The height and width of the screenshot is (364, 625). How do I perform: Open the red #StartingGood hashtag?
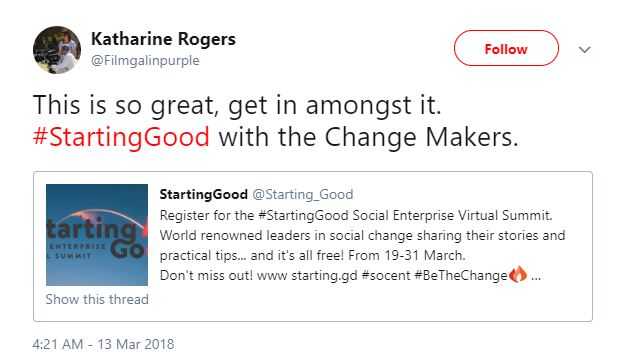coord(121,137)
